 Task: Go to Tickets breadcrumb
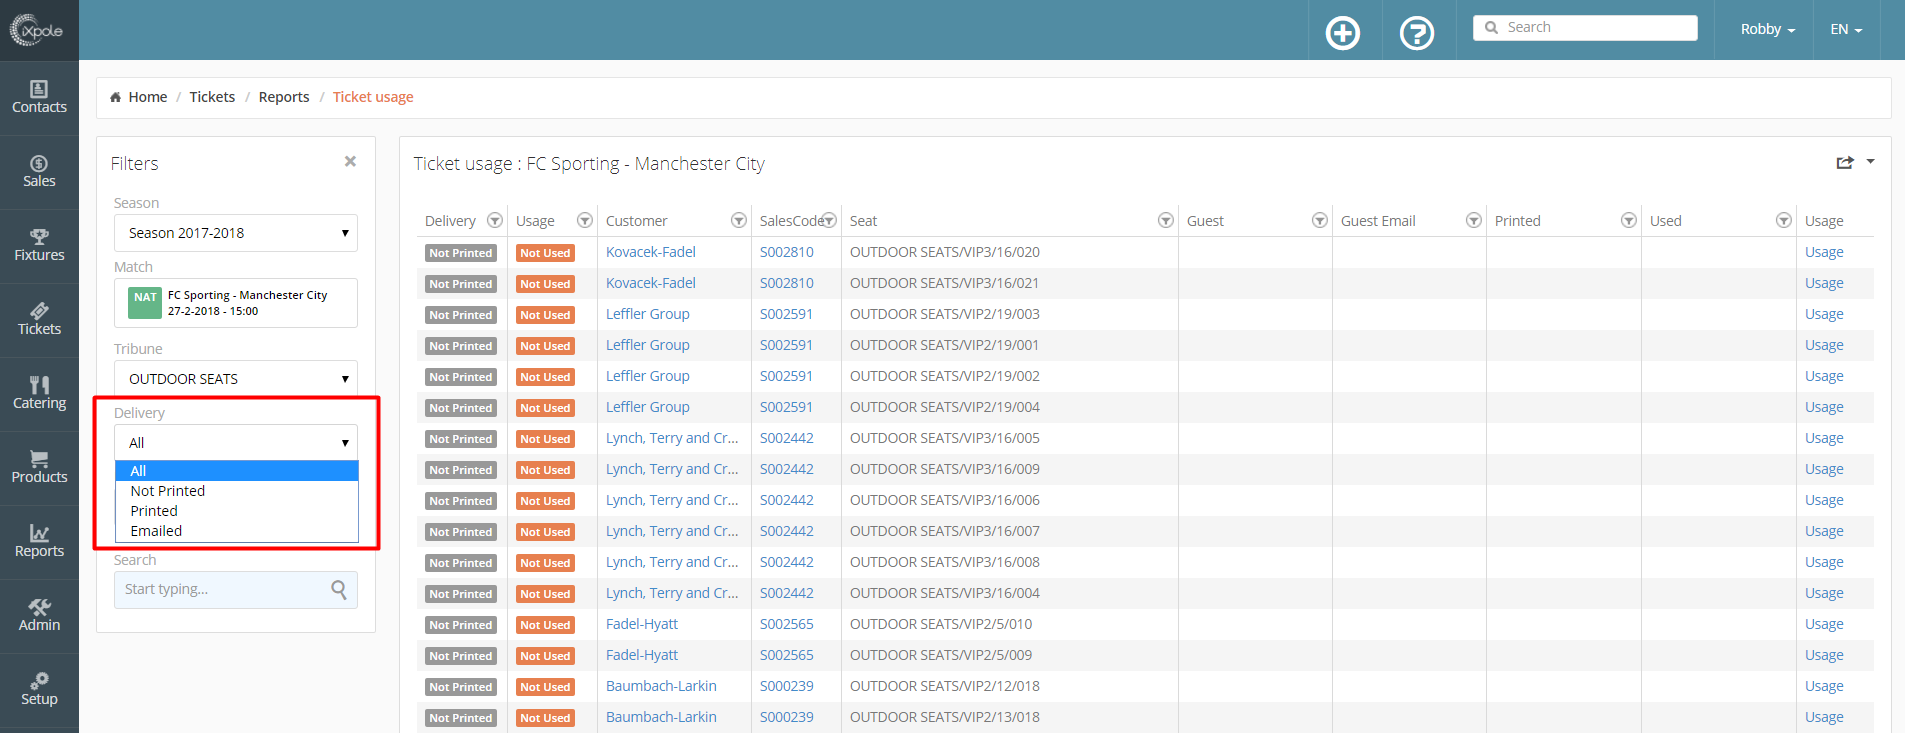212,97
